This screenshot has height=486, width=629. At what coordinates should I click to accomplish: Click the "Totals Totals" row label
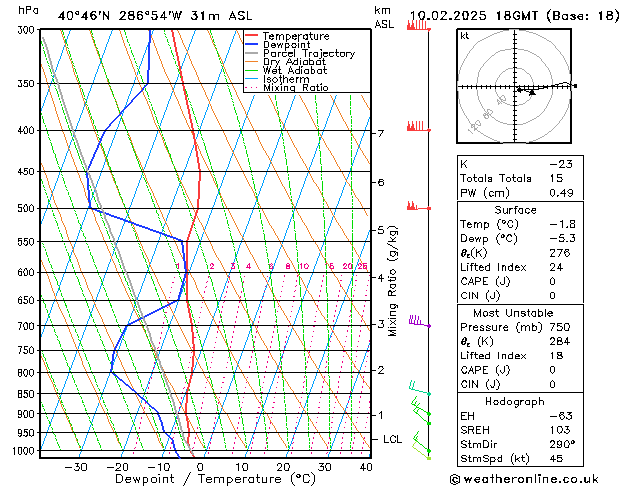496,178
